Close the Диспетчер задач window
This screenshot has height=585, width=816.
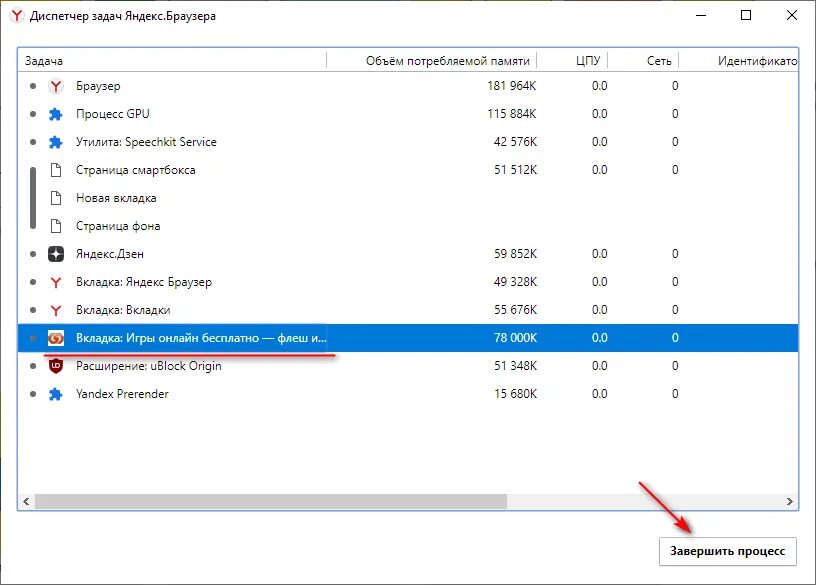point(792,16)
